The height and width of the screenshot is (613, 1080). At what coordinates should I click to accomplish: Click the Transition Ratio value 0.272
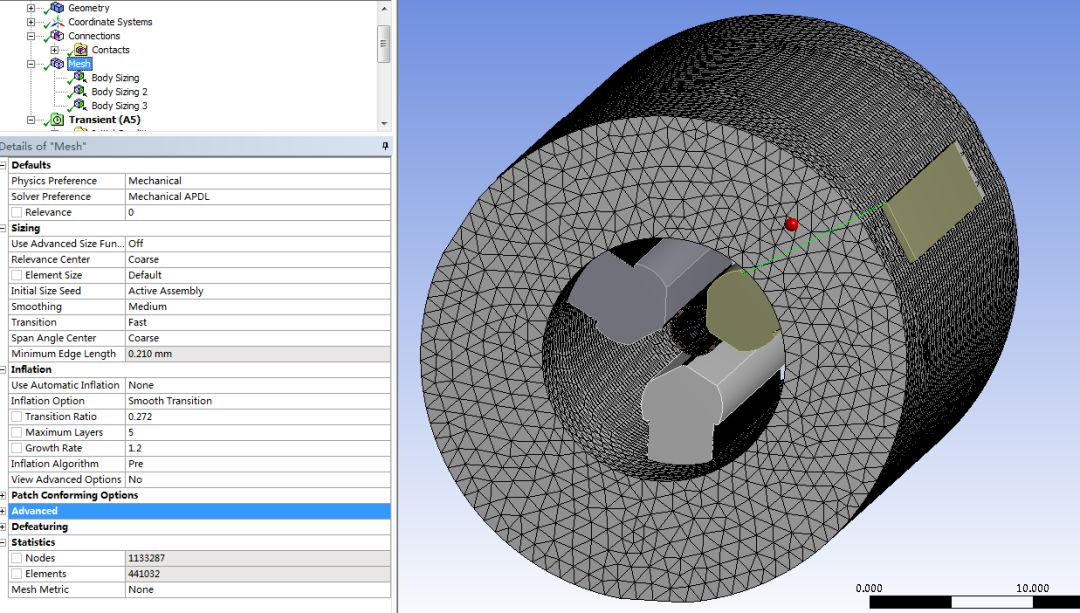(258, 417)
